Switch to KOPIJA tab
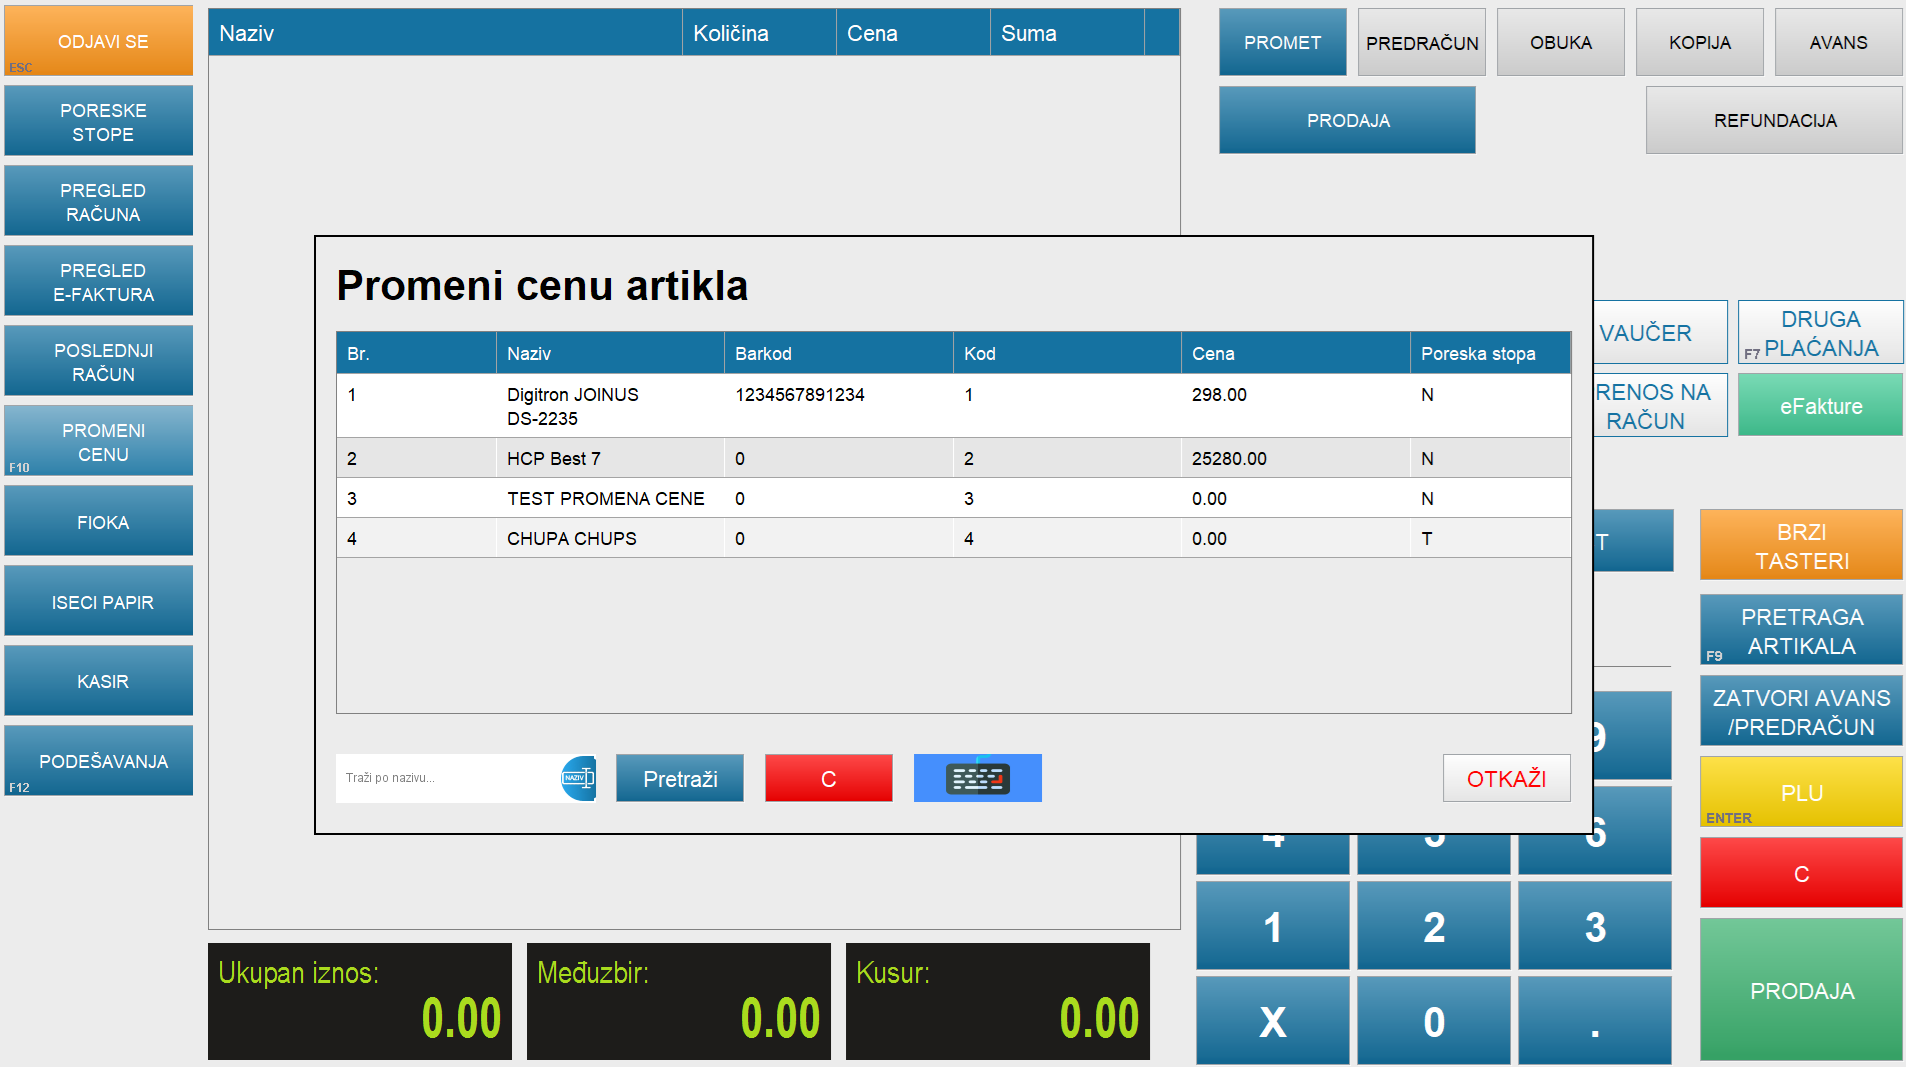Image resolution: width=1906 pixels, height=1067 pixels. (1699, 42)
